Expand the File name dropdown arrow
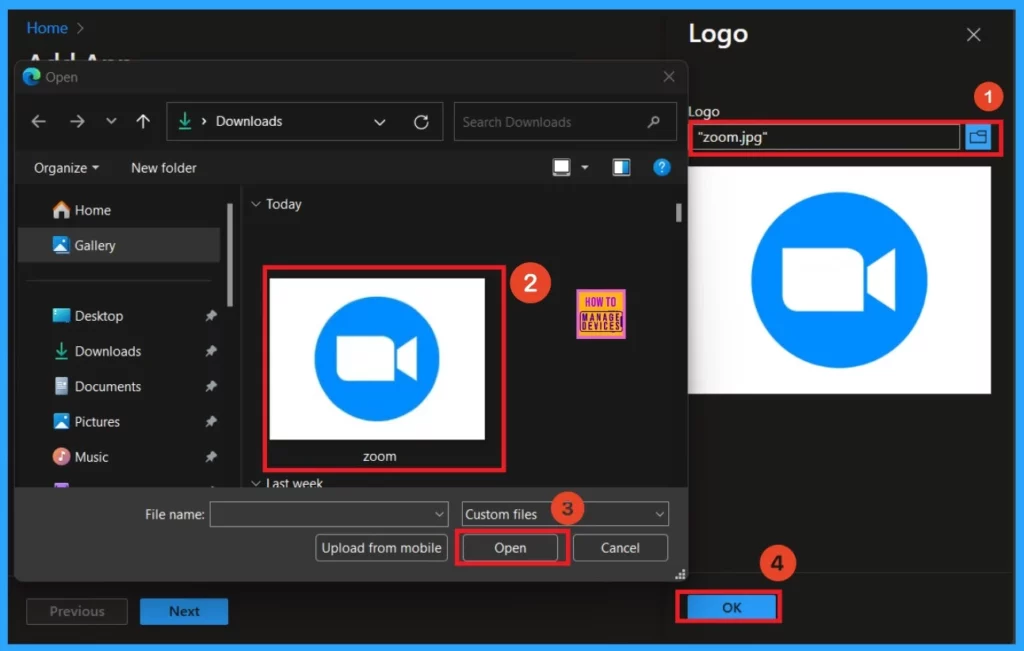This screenshot has height=651, width=1024. [440, 515]
